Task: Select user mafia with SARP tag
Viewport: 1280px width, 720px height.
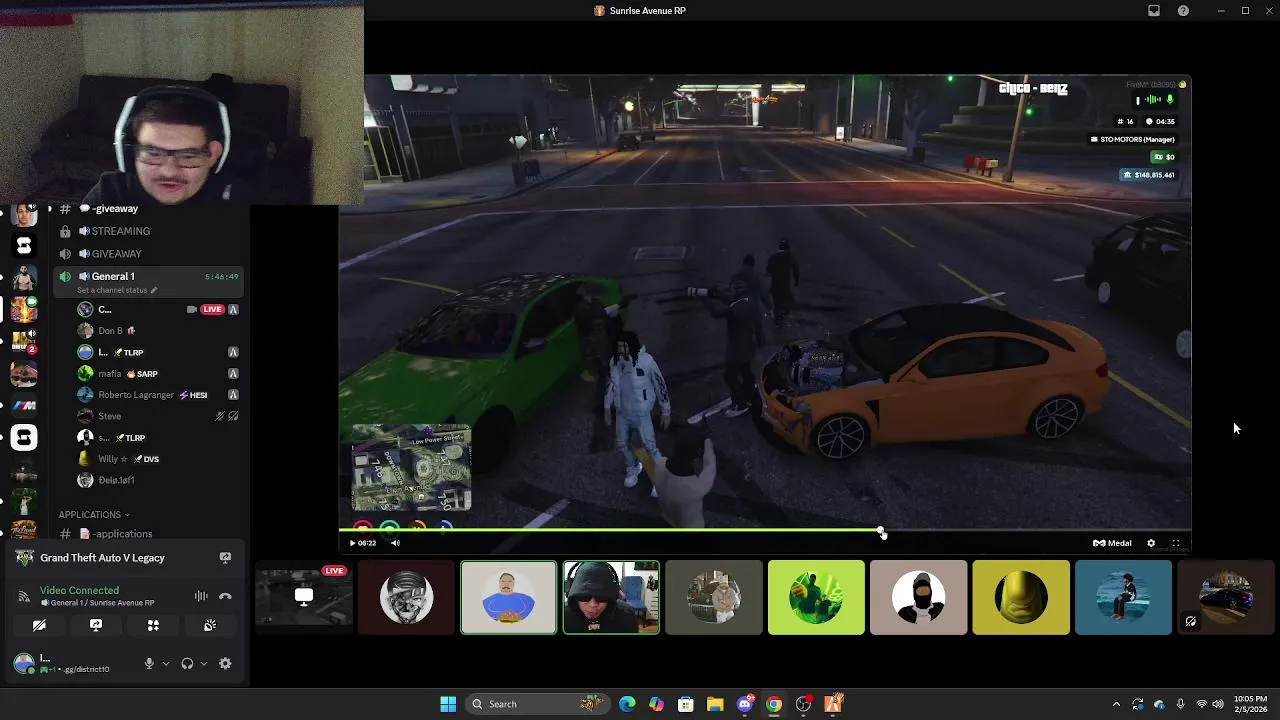Action: coord(160,373)
